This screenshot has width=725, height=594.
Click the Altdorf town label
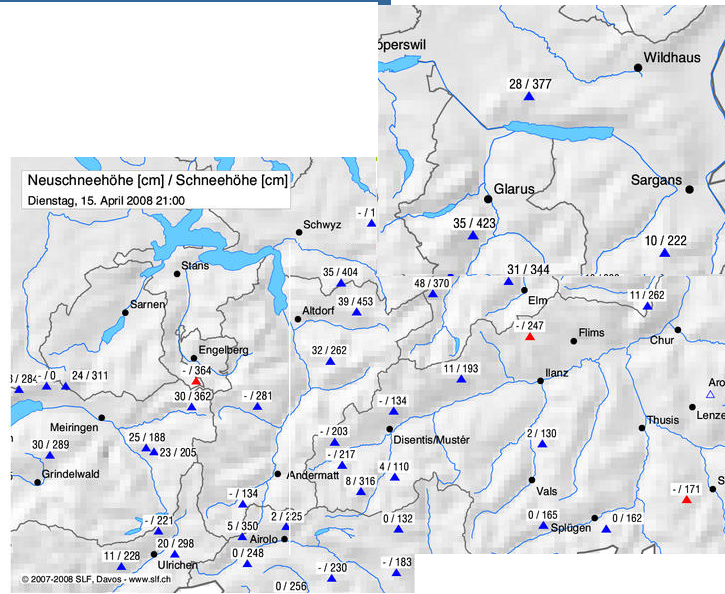point(318,311)
